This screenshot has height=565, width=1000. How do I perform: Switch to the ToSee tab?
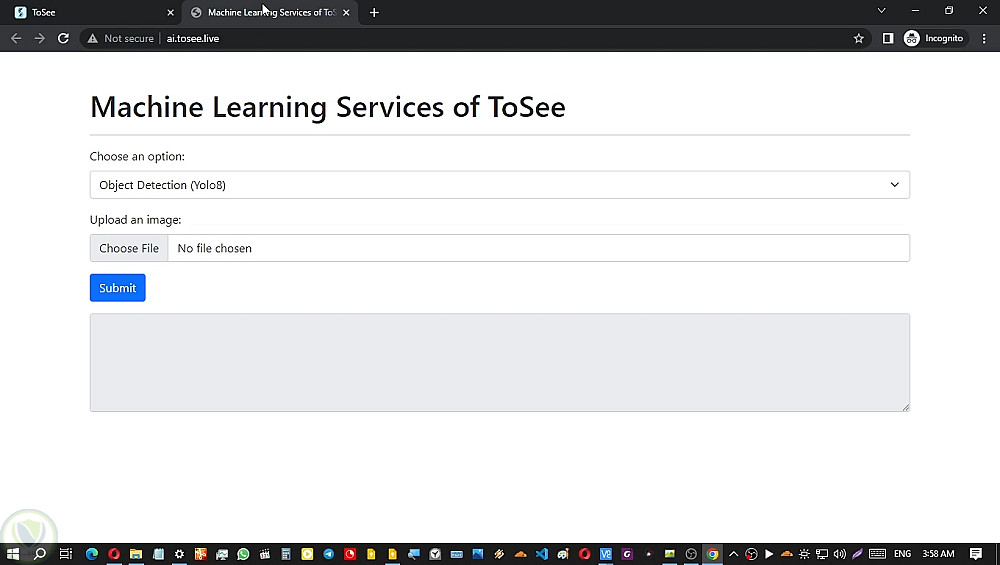(90, 13)
